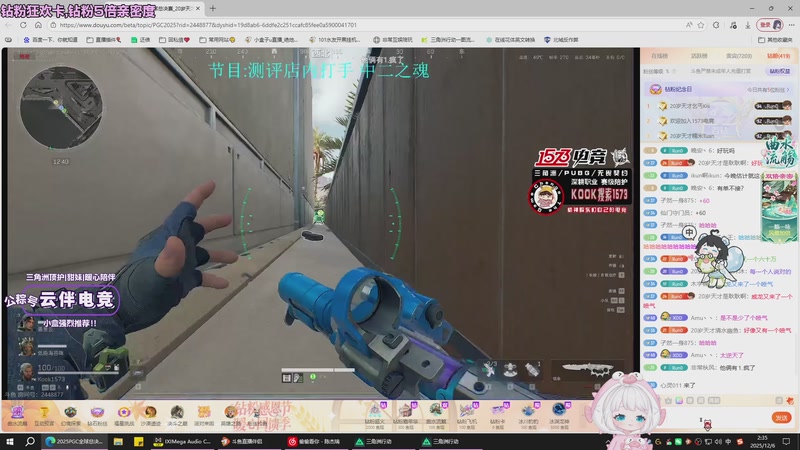Viewport: 800px width, 450px height.
Task: Click the chat message 好玩吗
Action: (726, 151)
